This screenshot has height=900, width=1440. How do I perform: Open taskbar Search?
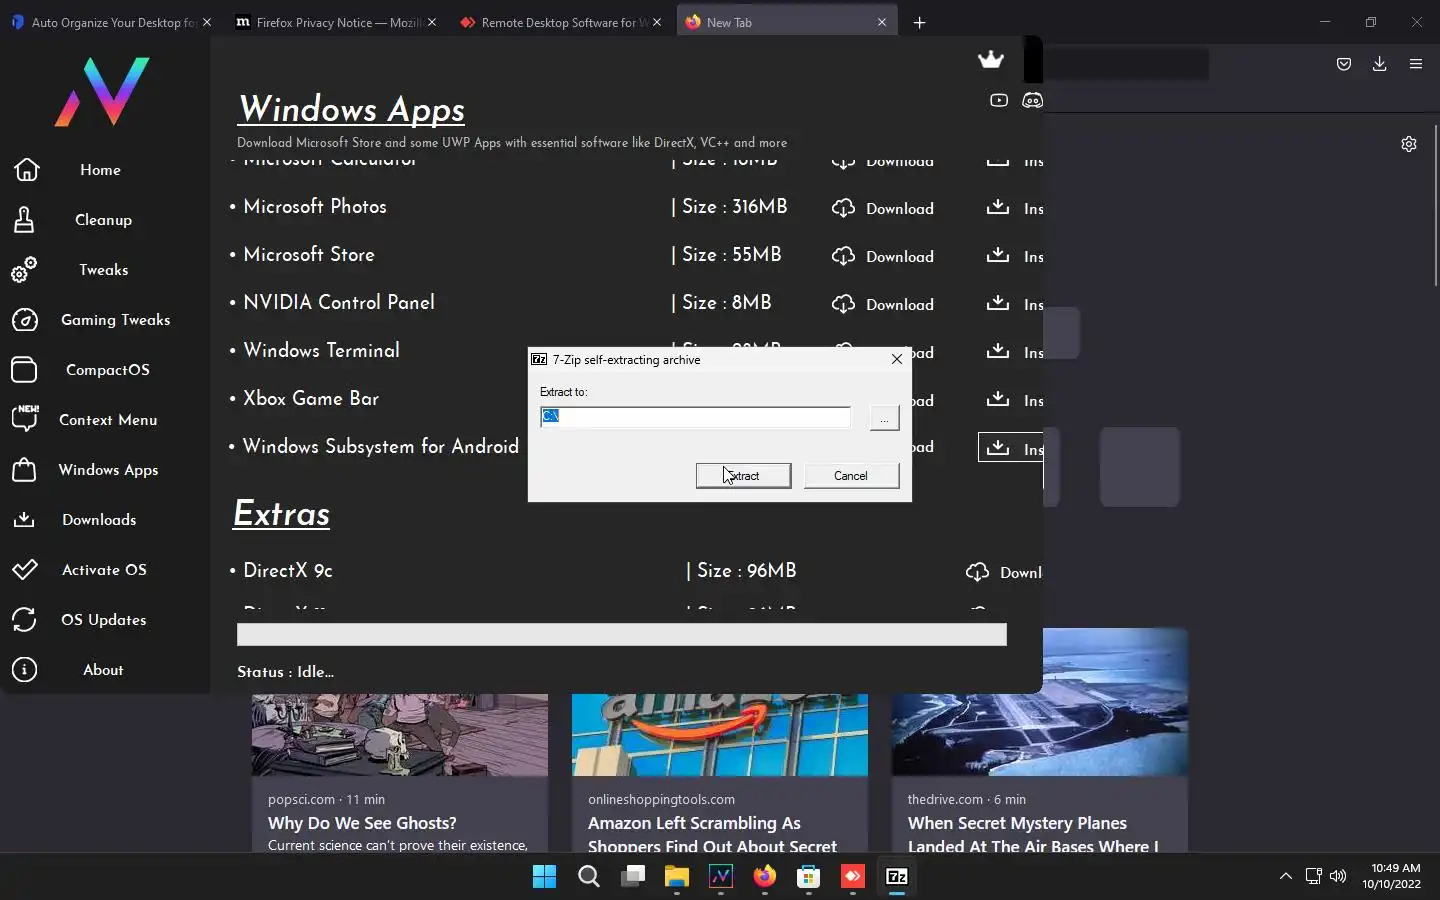589,877
